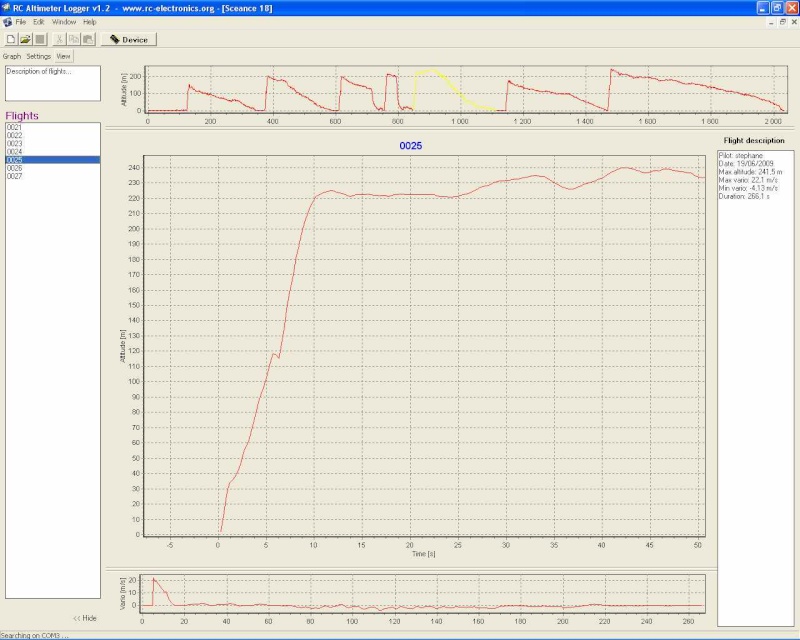Click the 'Max vario: 22,1 m/s' line
The image size is (800, 640).
(748, 180)
